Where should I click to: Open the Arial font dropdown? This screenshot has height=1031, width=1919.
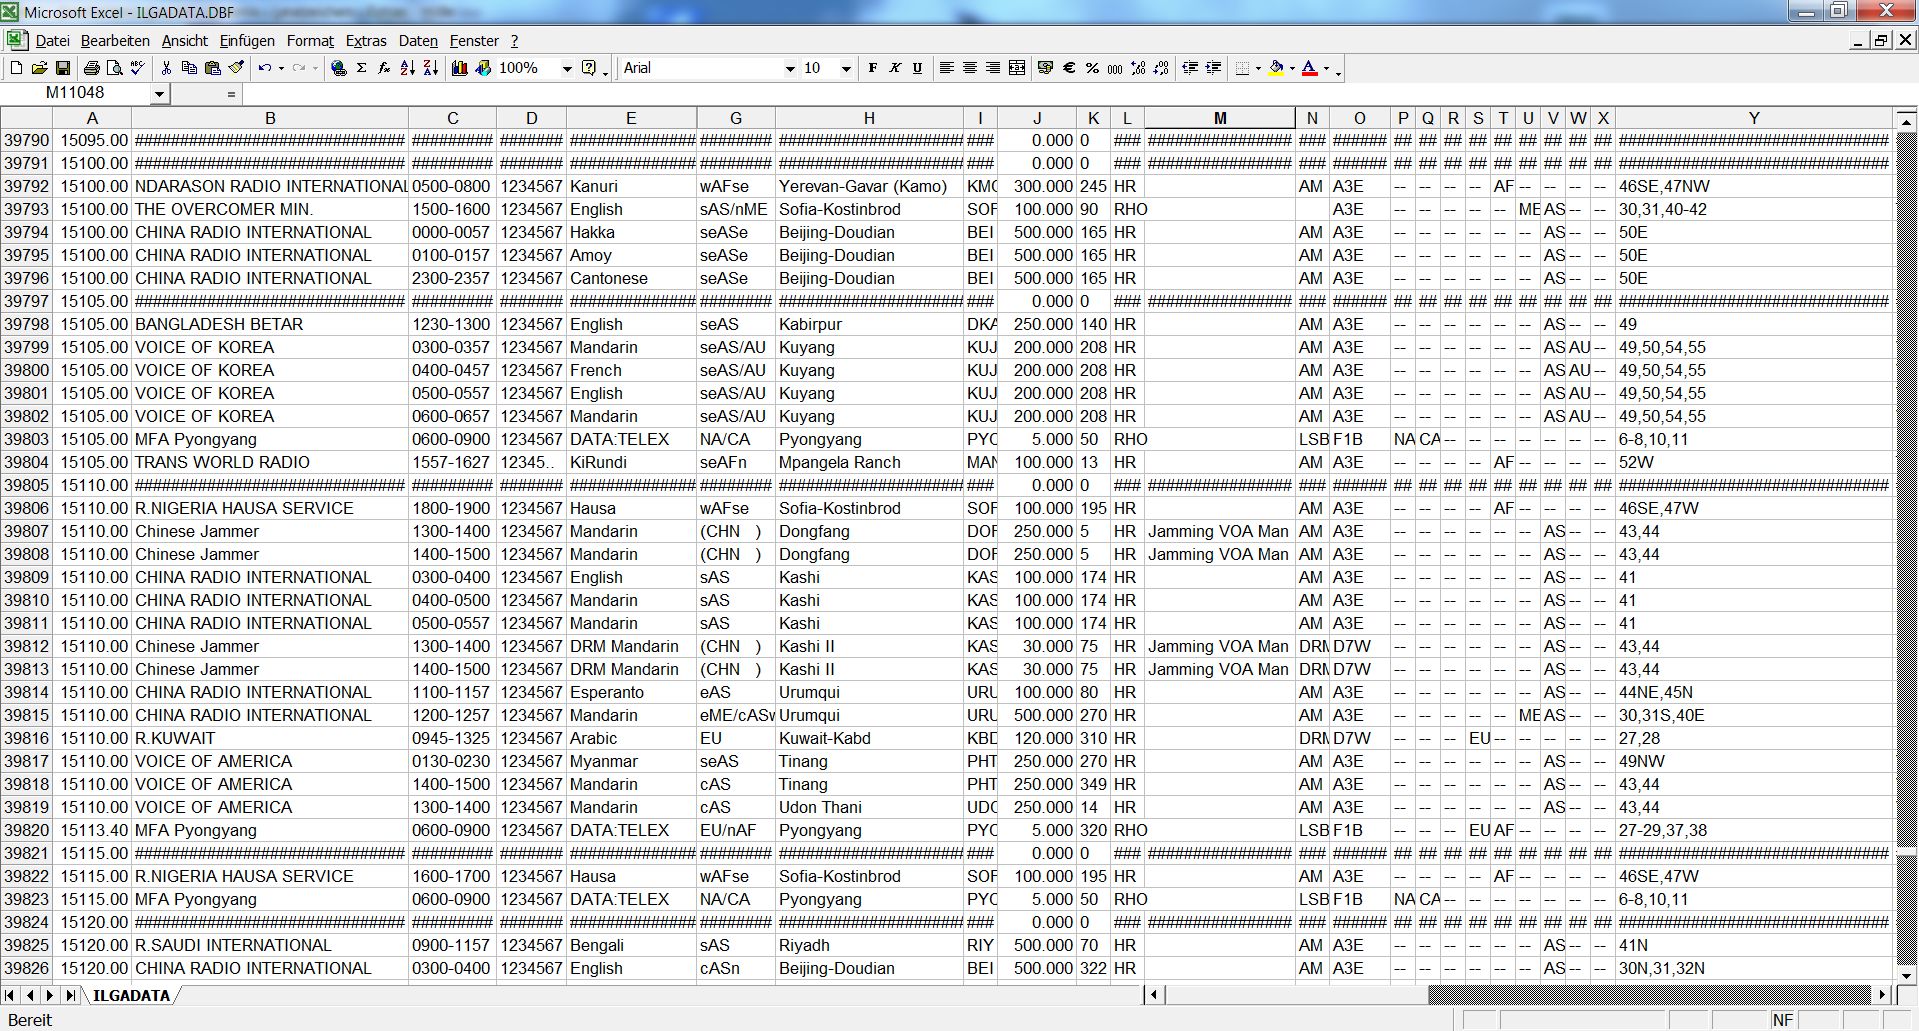pyautogui.click(x=789, y=68)
